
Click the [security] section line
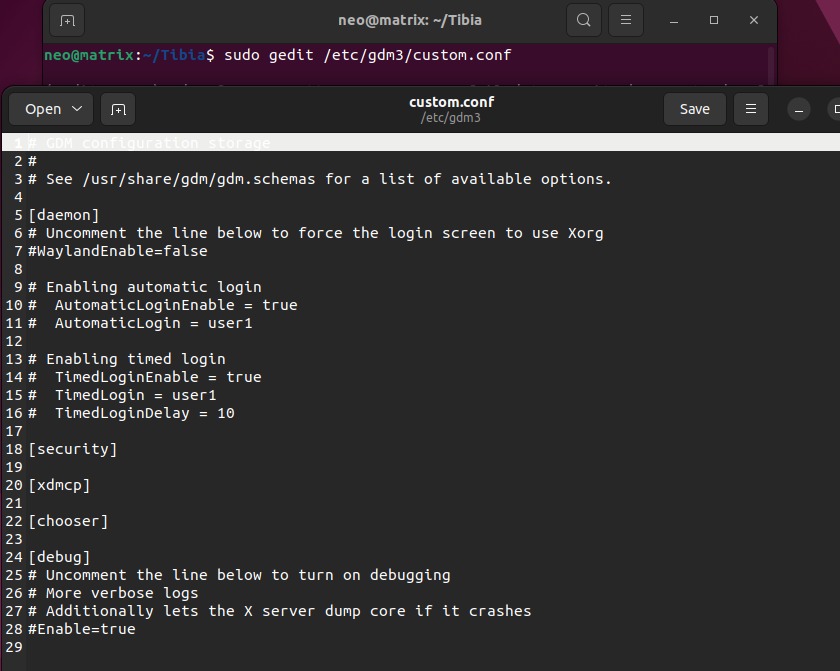point(73,449)
